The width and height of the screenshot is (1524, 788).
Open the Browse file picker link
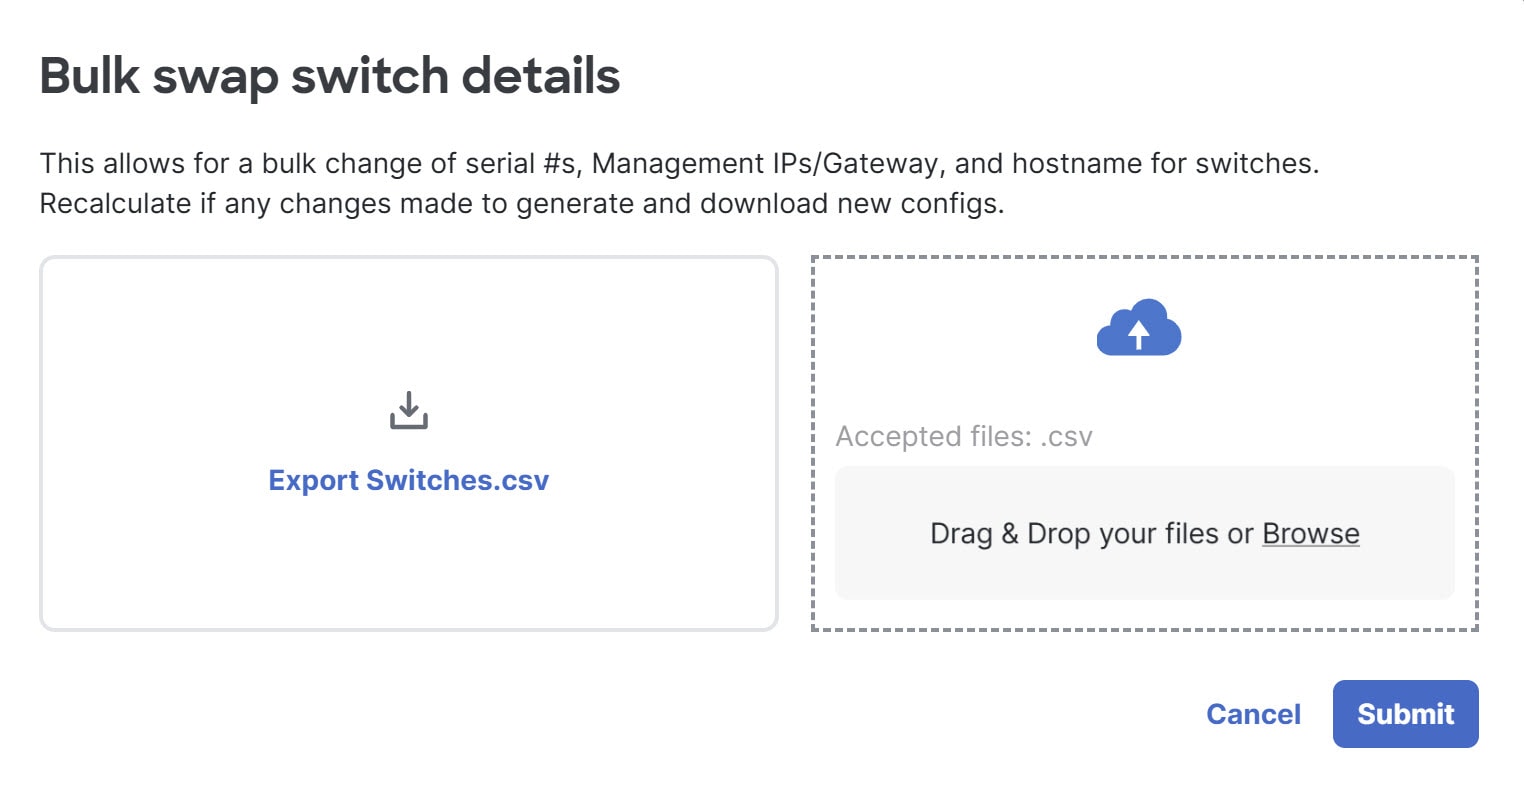(1310, 533)
